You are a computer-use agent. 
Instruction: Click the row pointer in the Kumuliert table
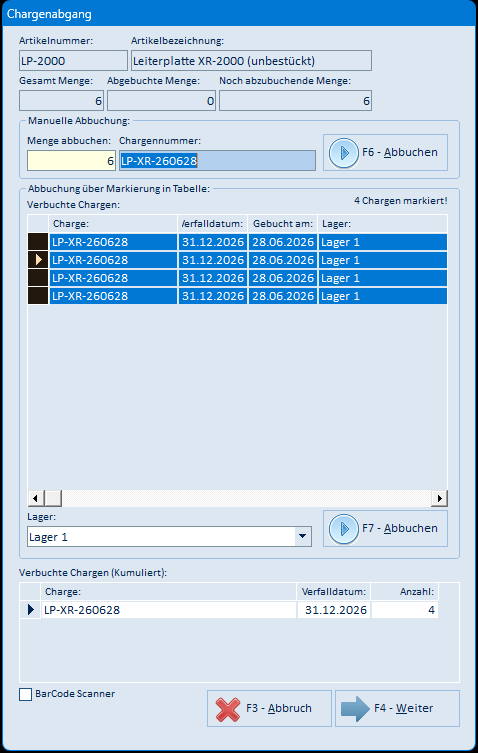[31, 610]
